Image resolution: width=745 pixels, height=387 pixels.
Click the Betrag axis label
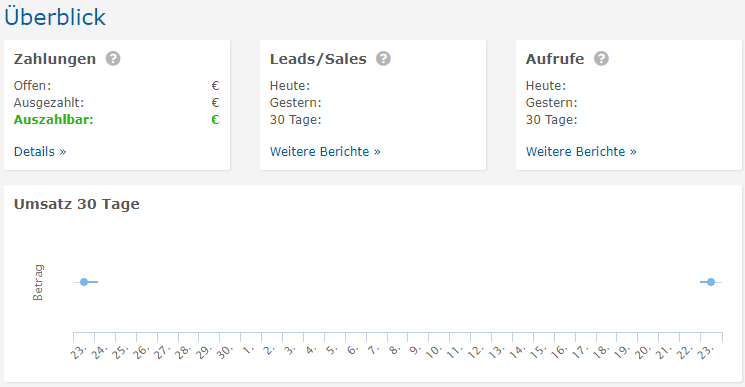tap(38, 283)
